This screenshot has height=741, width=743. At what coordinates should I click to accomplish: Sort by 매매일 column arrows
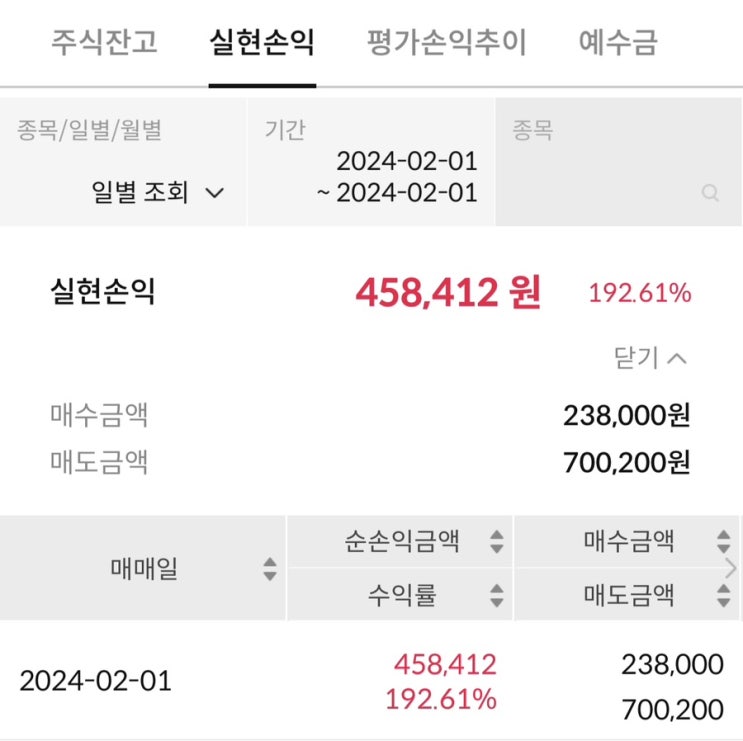point(269,569)
